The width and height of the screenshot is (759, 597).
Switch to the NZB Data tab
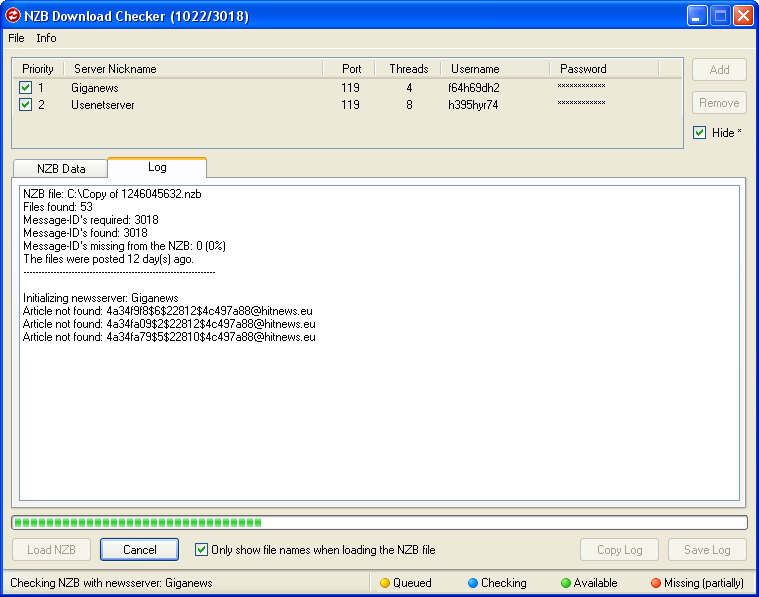coord(61,168)
